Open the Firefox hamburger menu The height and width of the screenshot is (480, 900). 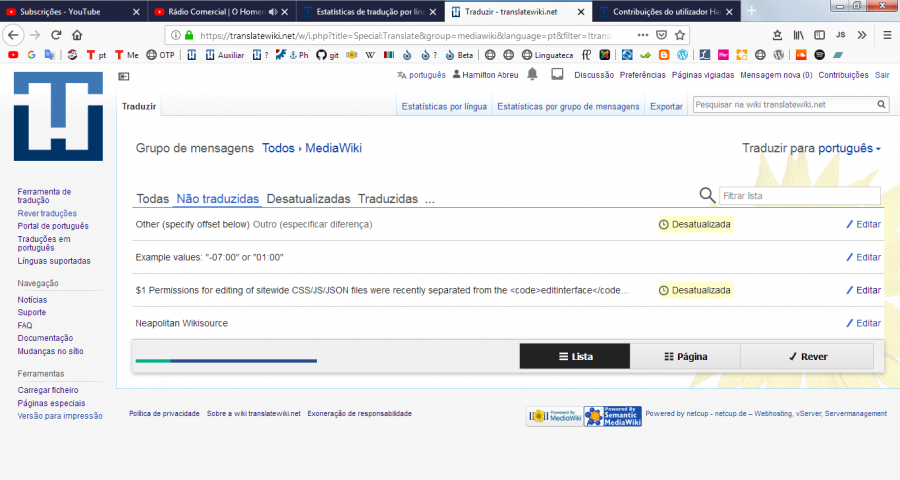point(887,35)
